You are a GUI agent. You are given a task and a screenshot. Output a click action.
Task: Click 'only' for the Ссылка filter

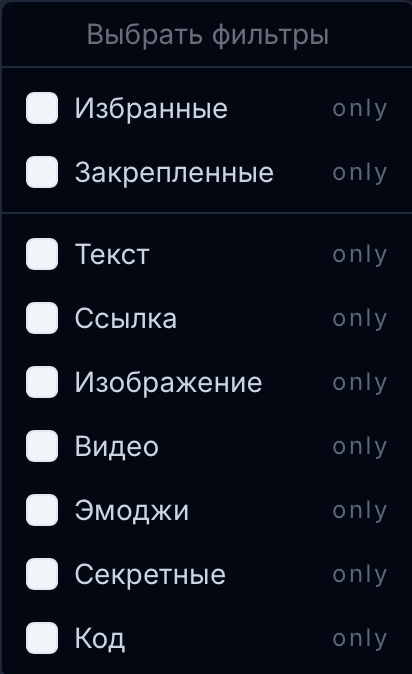(x=360, y=319)
